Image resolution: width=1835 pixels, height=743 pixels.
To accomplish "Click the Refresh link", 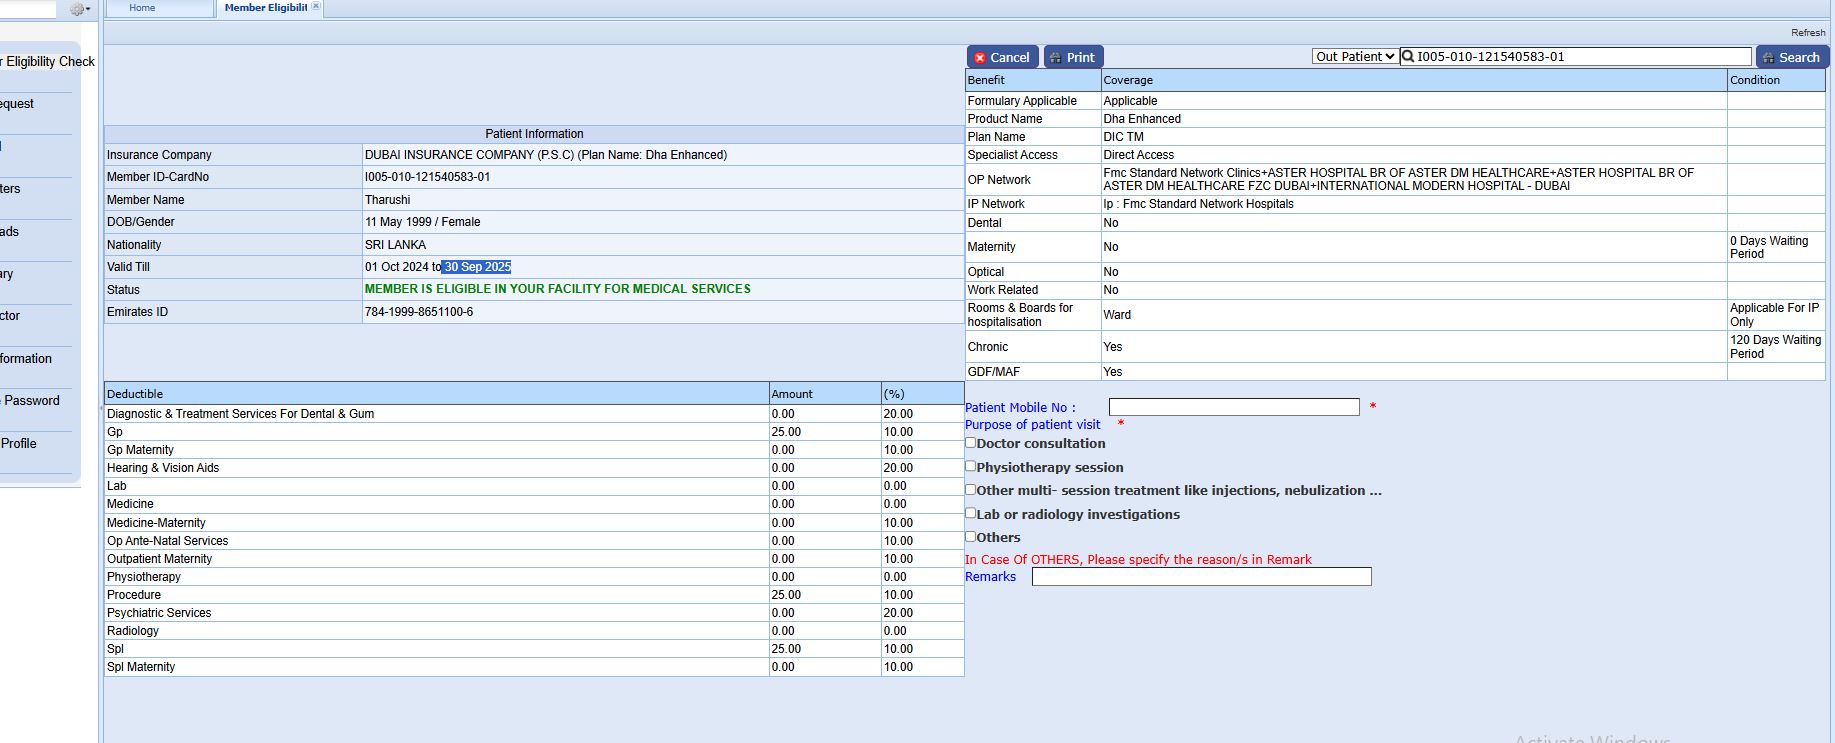I will (1807, 33).
